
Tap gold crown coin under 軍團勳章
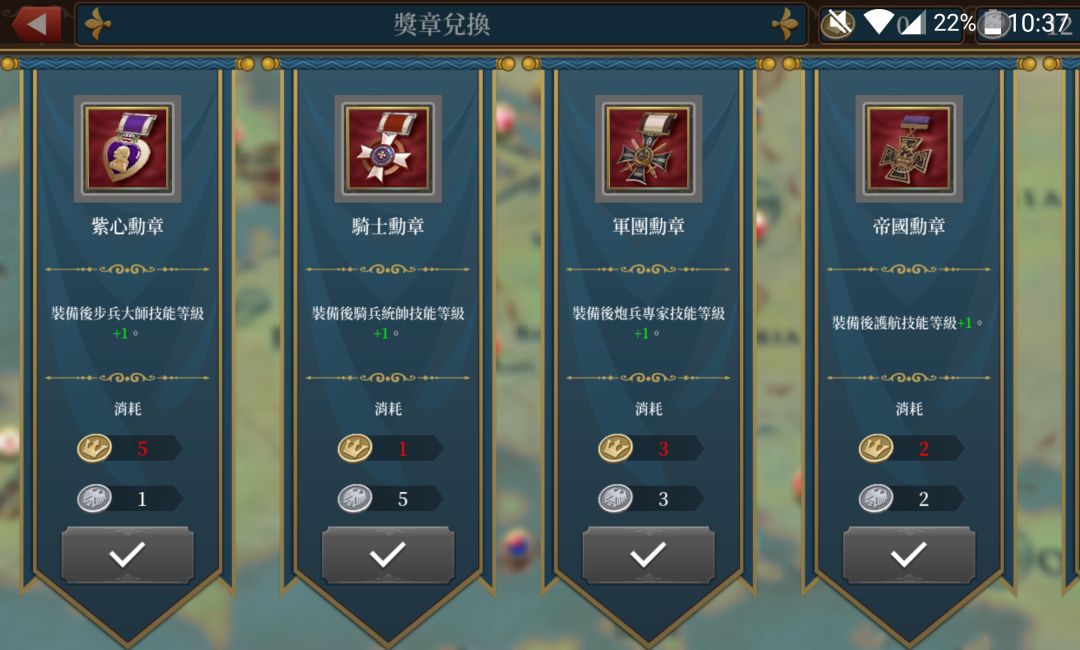tap(615, 448)
